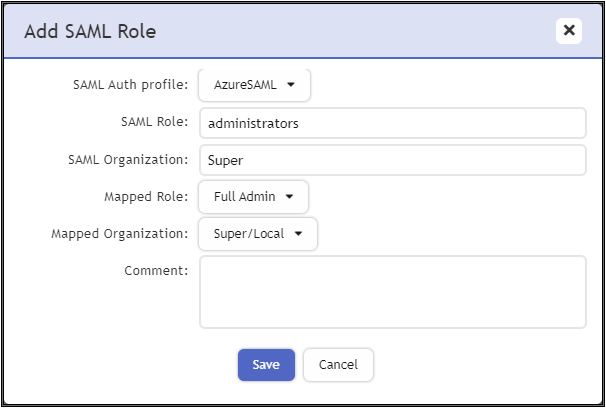Click the Add SAML Role title text

pyautogui.click(x=90, y=31)
